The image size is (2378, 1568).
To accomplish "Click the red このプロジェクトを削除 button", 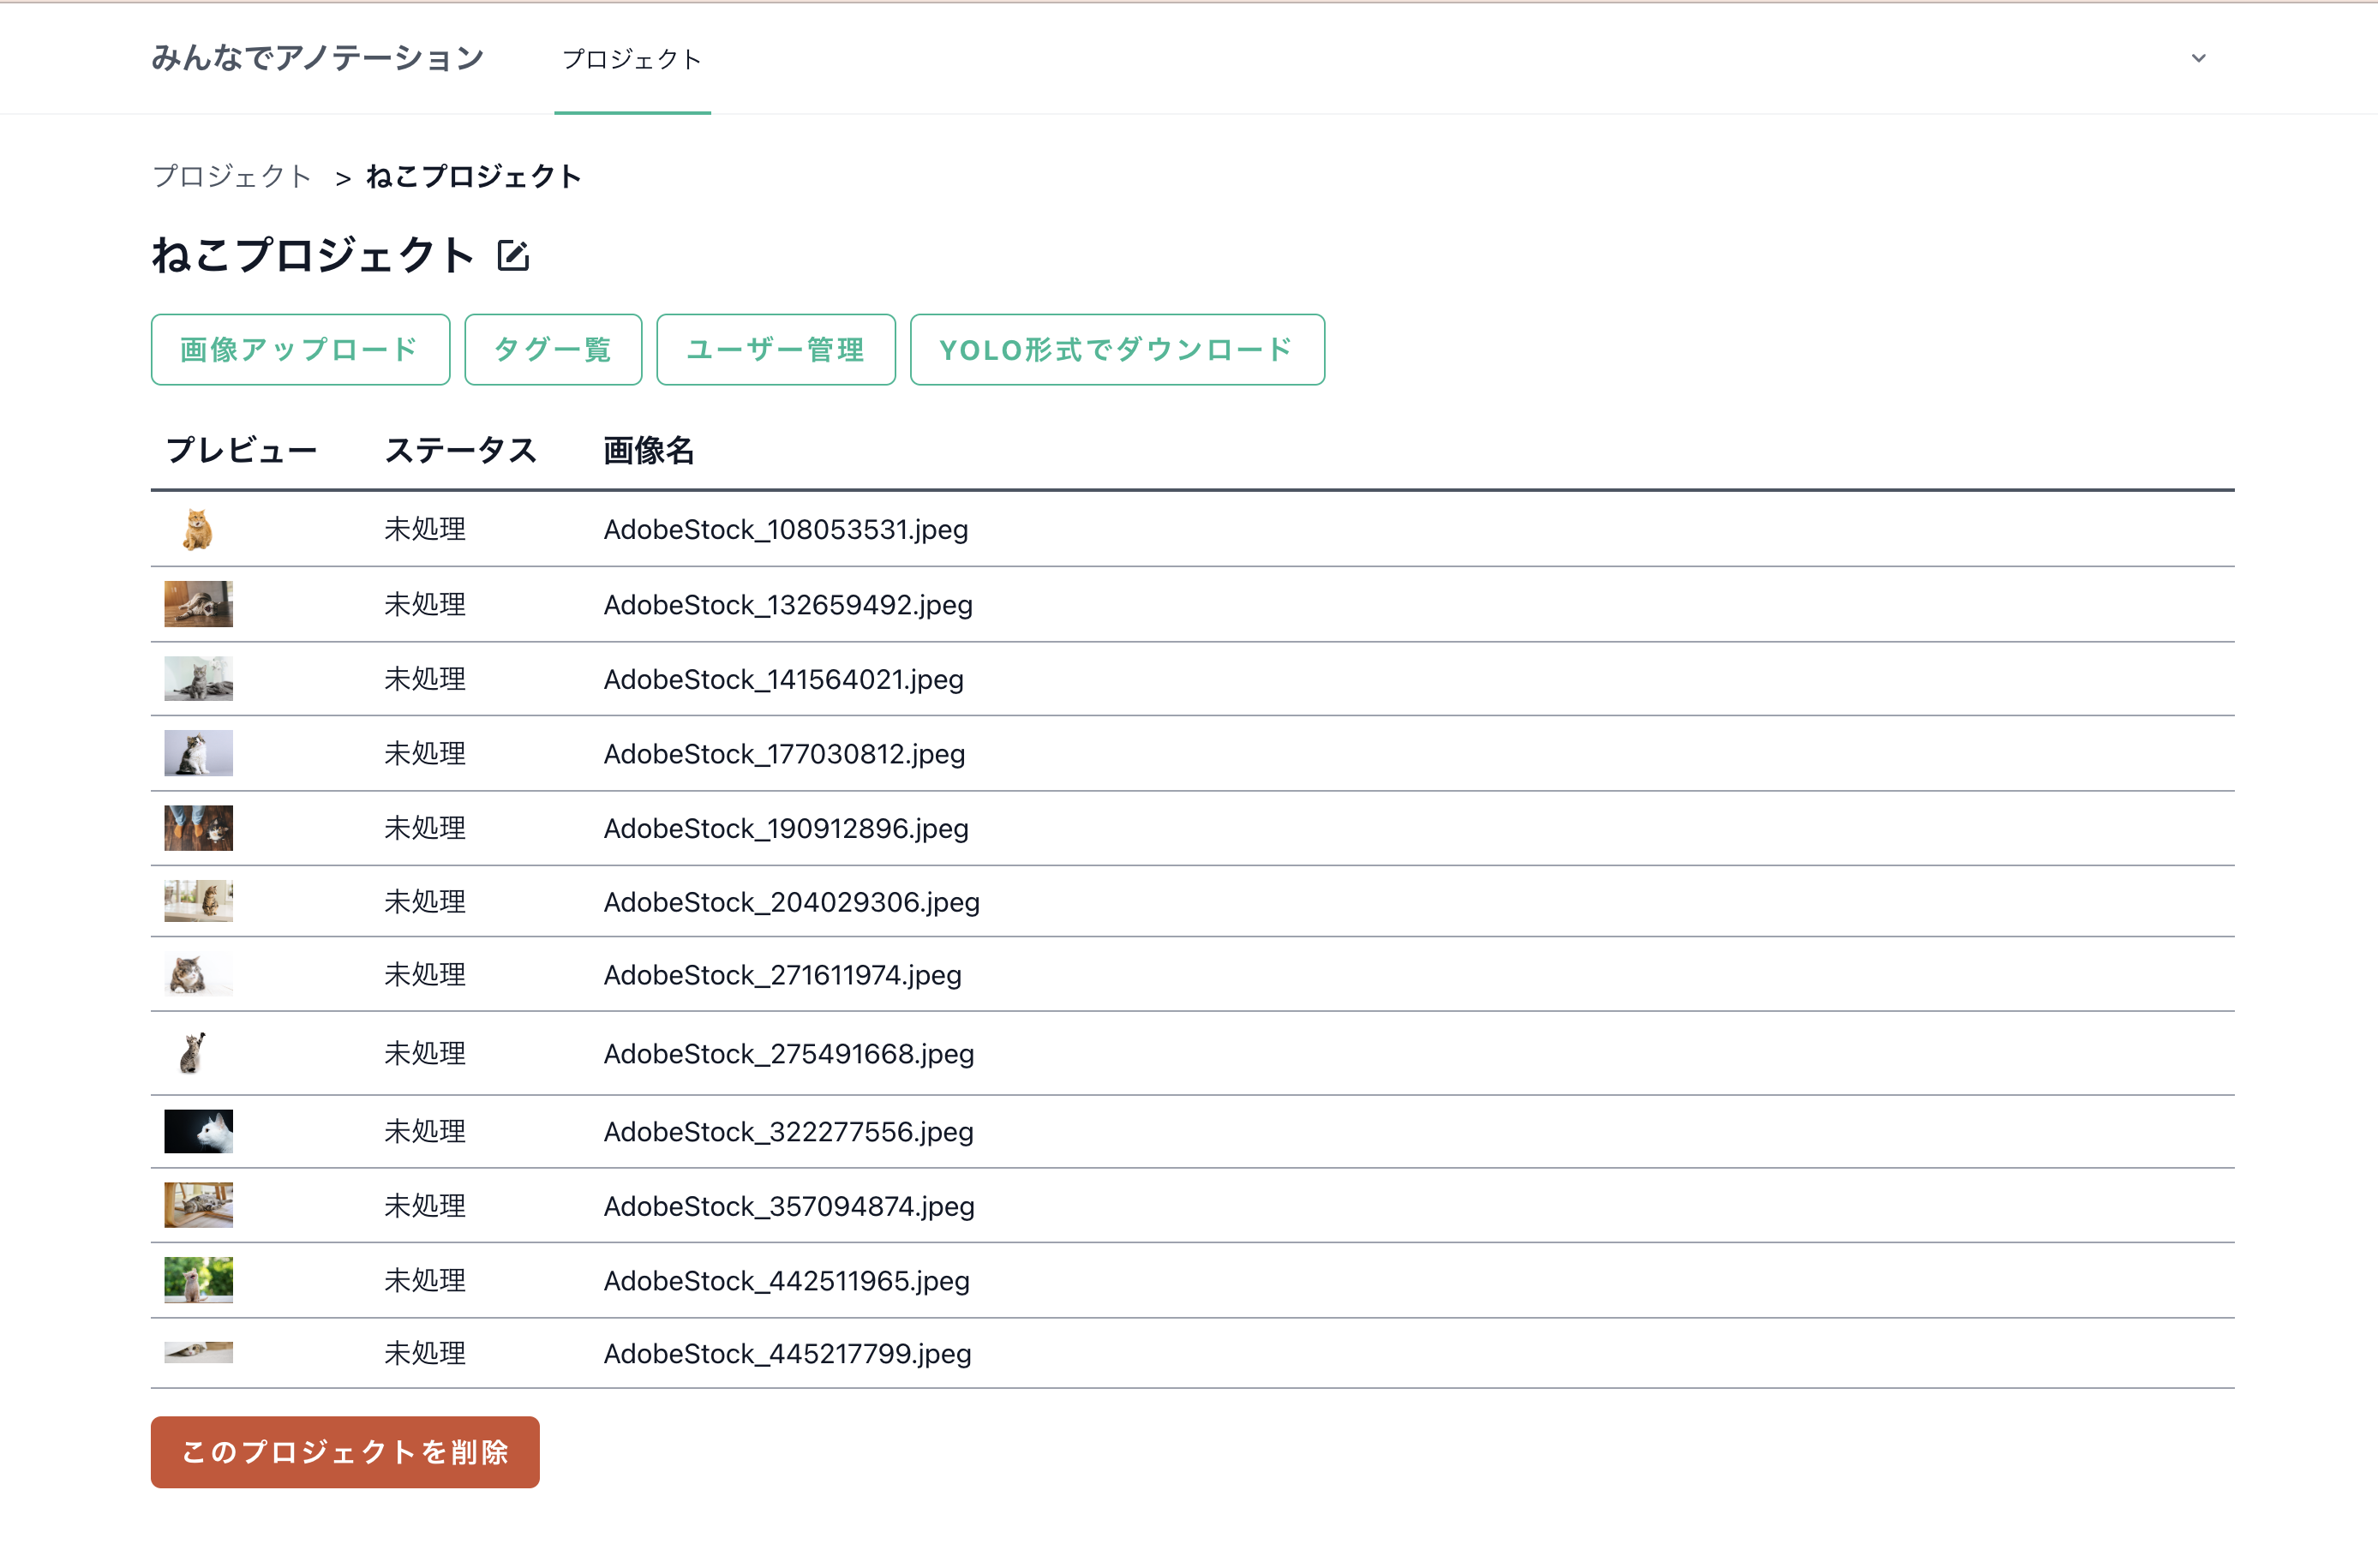I will 345,1452.
